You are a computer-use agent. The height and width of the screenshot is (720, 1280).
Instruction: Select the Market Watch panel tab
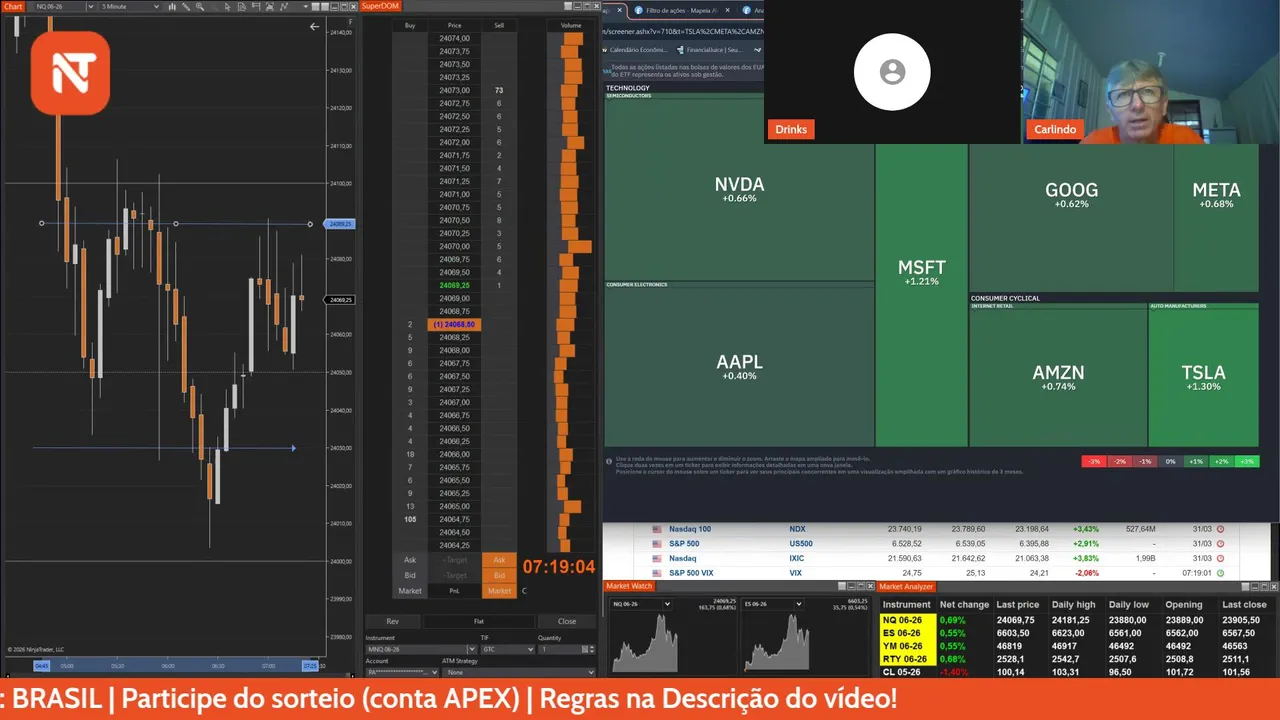(x=629, y=586)
